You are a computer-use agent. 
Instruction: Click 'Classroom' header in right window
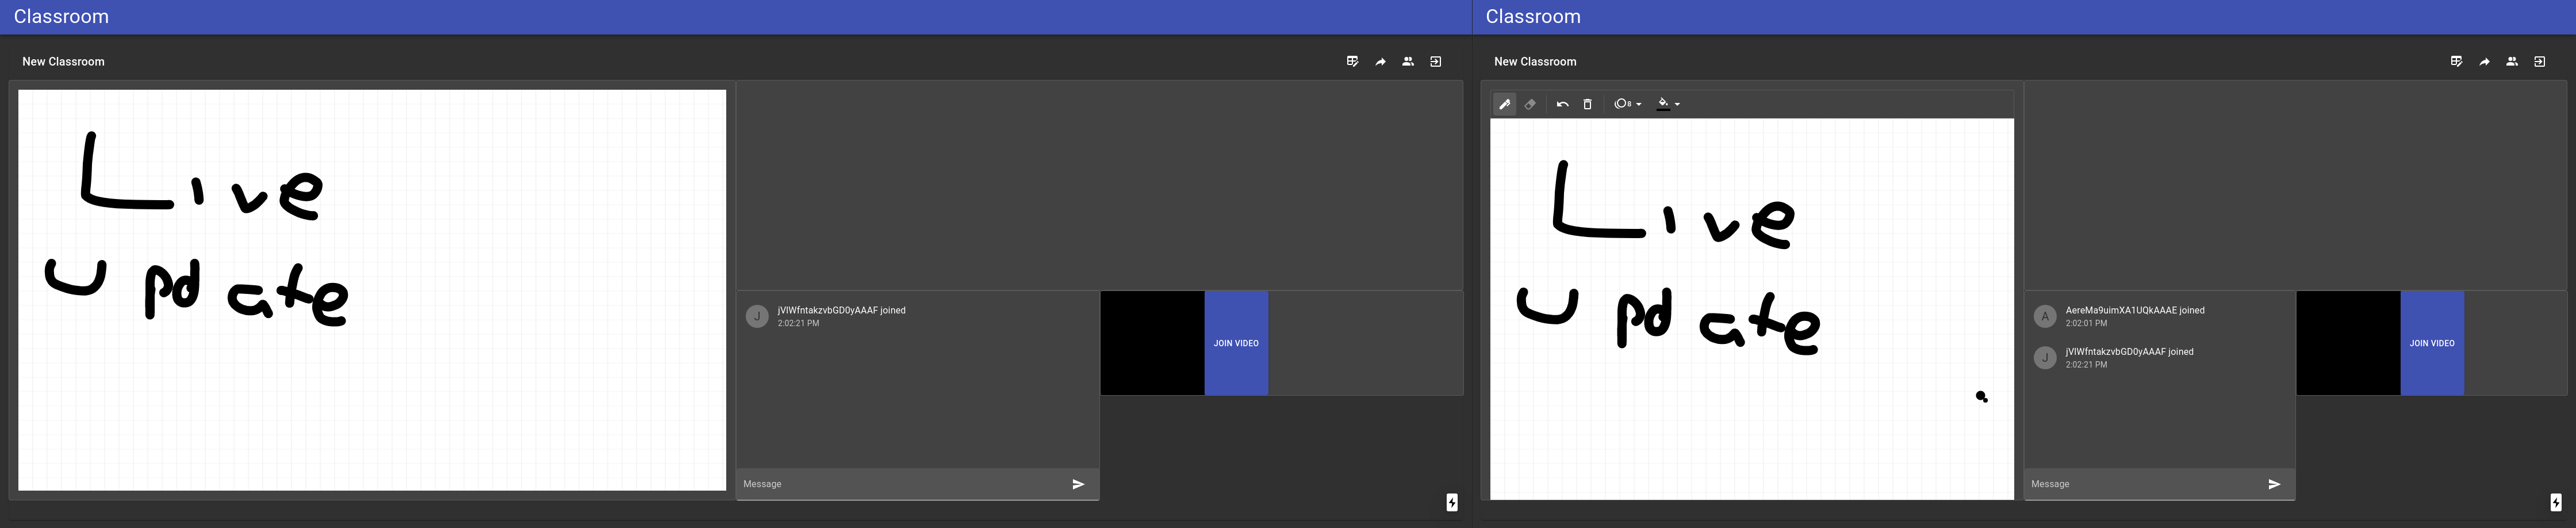click(x=1533, y=17)
